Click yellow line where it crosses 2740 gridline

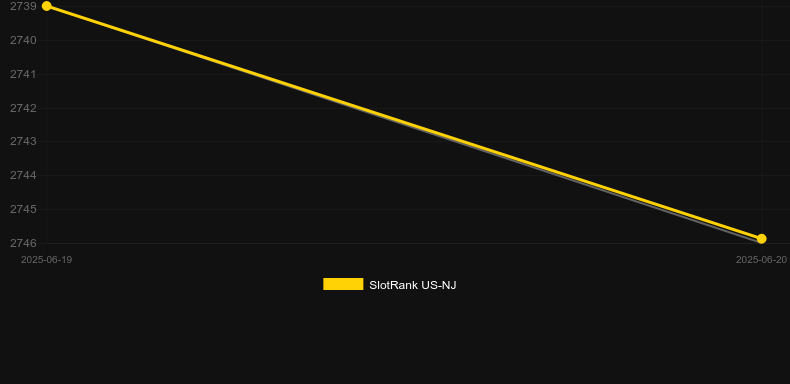[151, 40]
